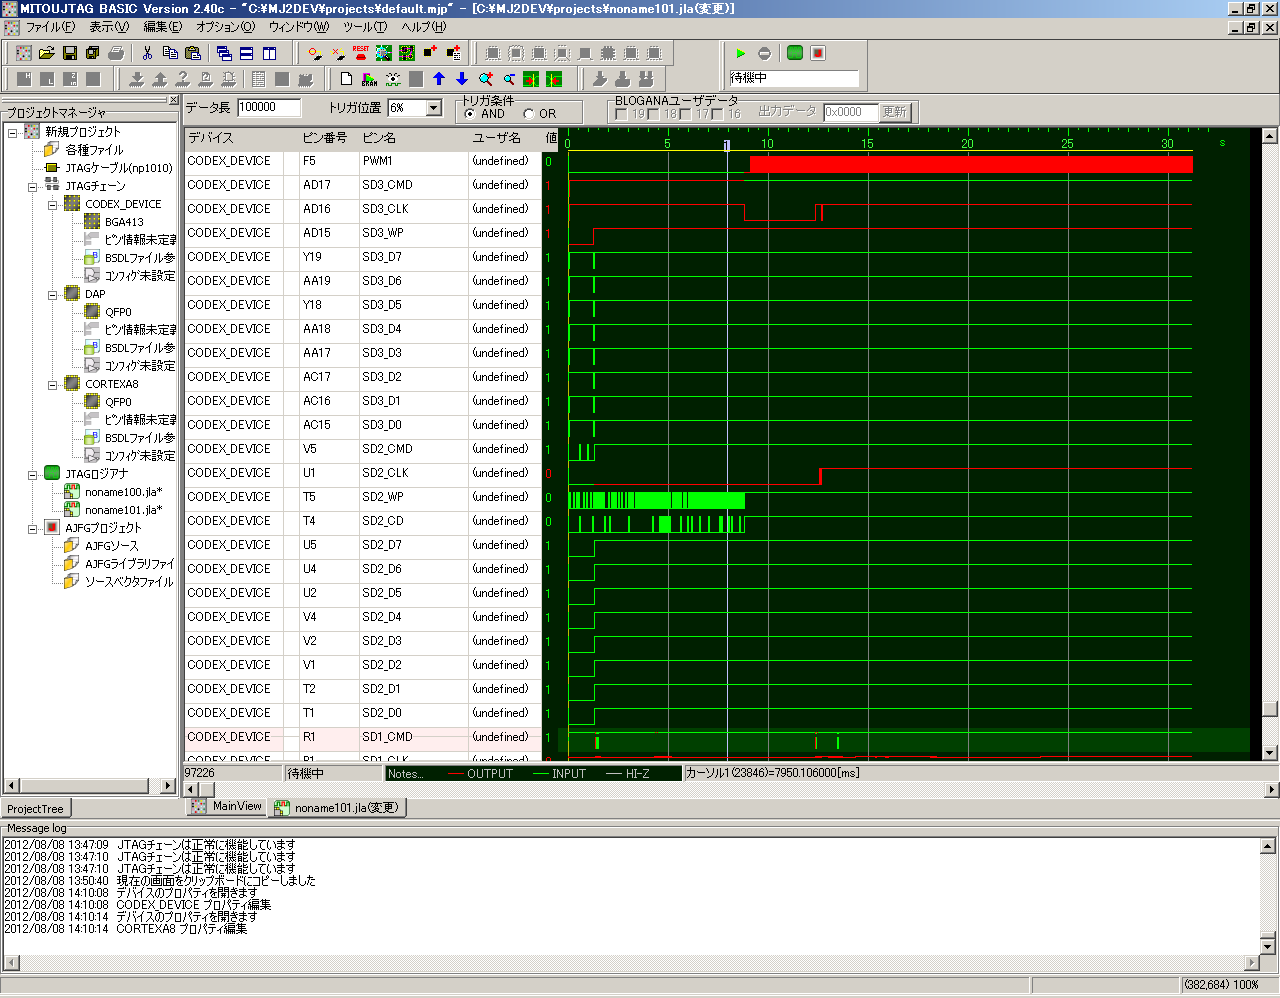Click the scissors cut icon

[148, 53]
